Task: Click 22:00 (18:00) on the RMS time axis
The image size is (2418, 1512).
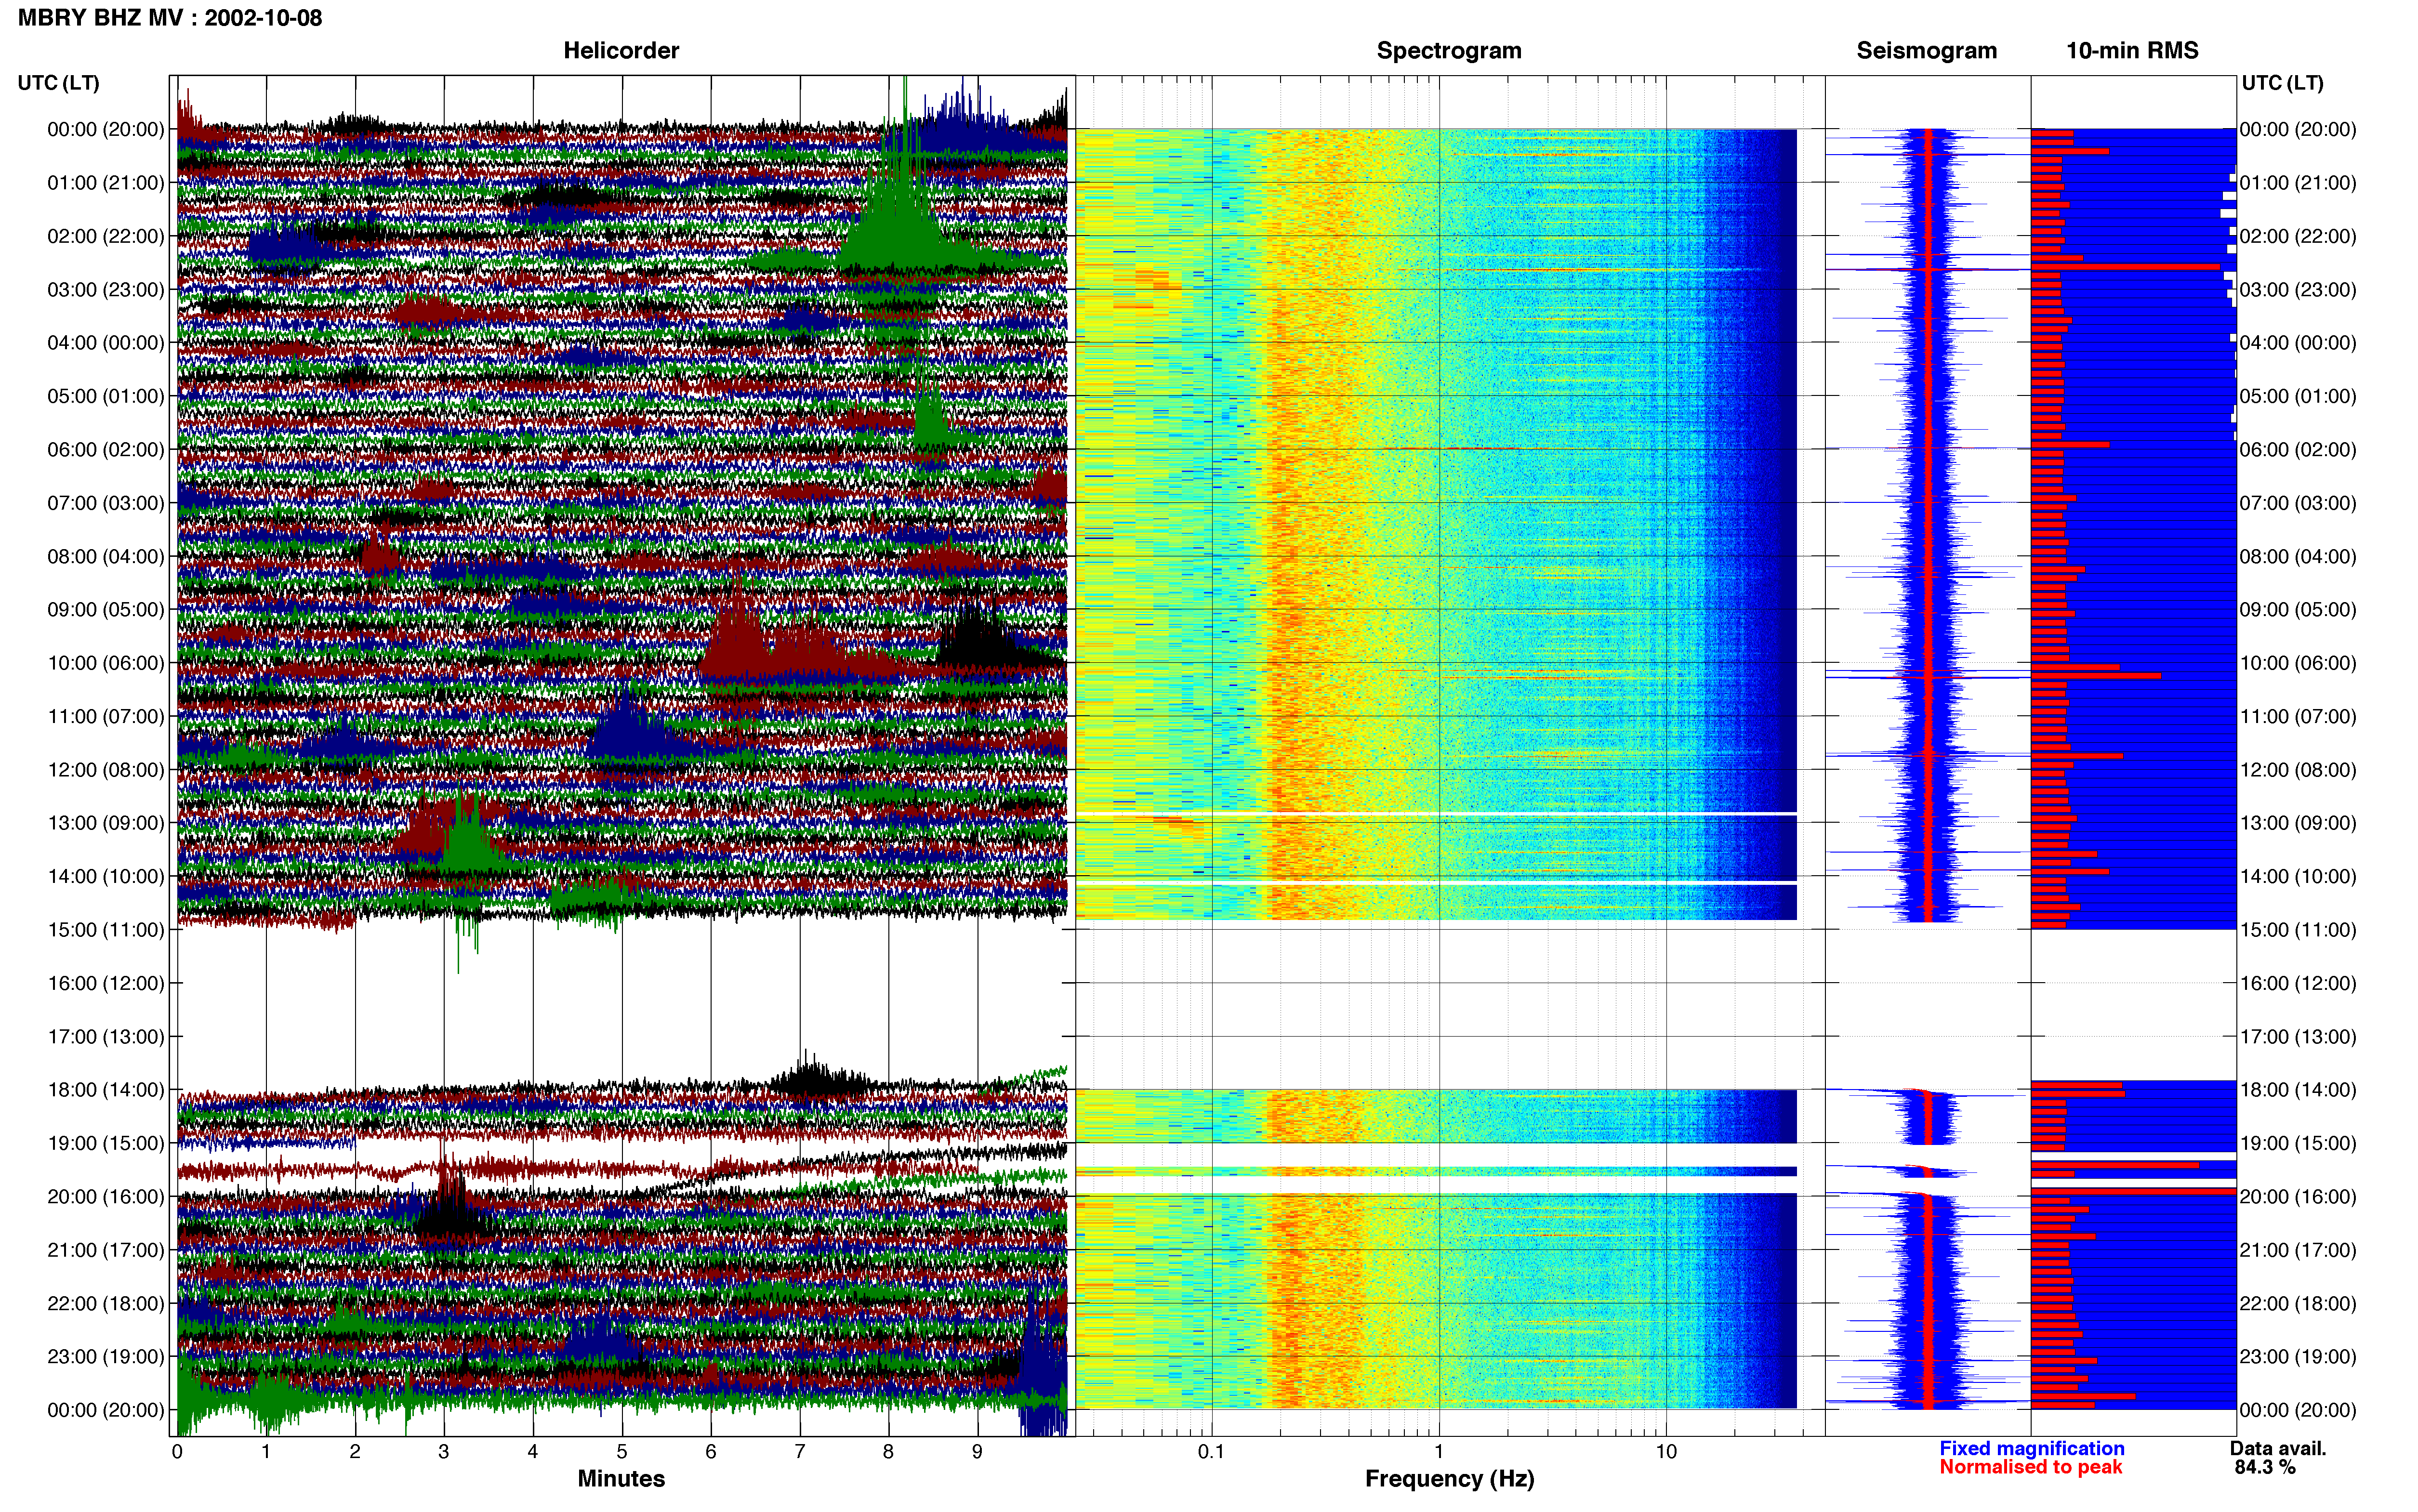Action: tap(2298, 1303)
